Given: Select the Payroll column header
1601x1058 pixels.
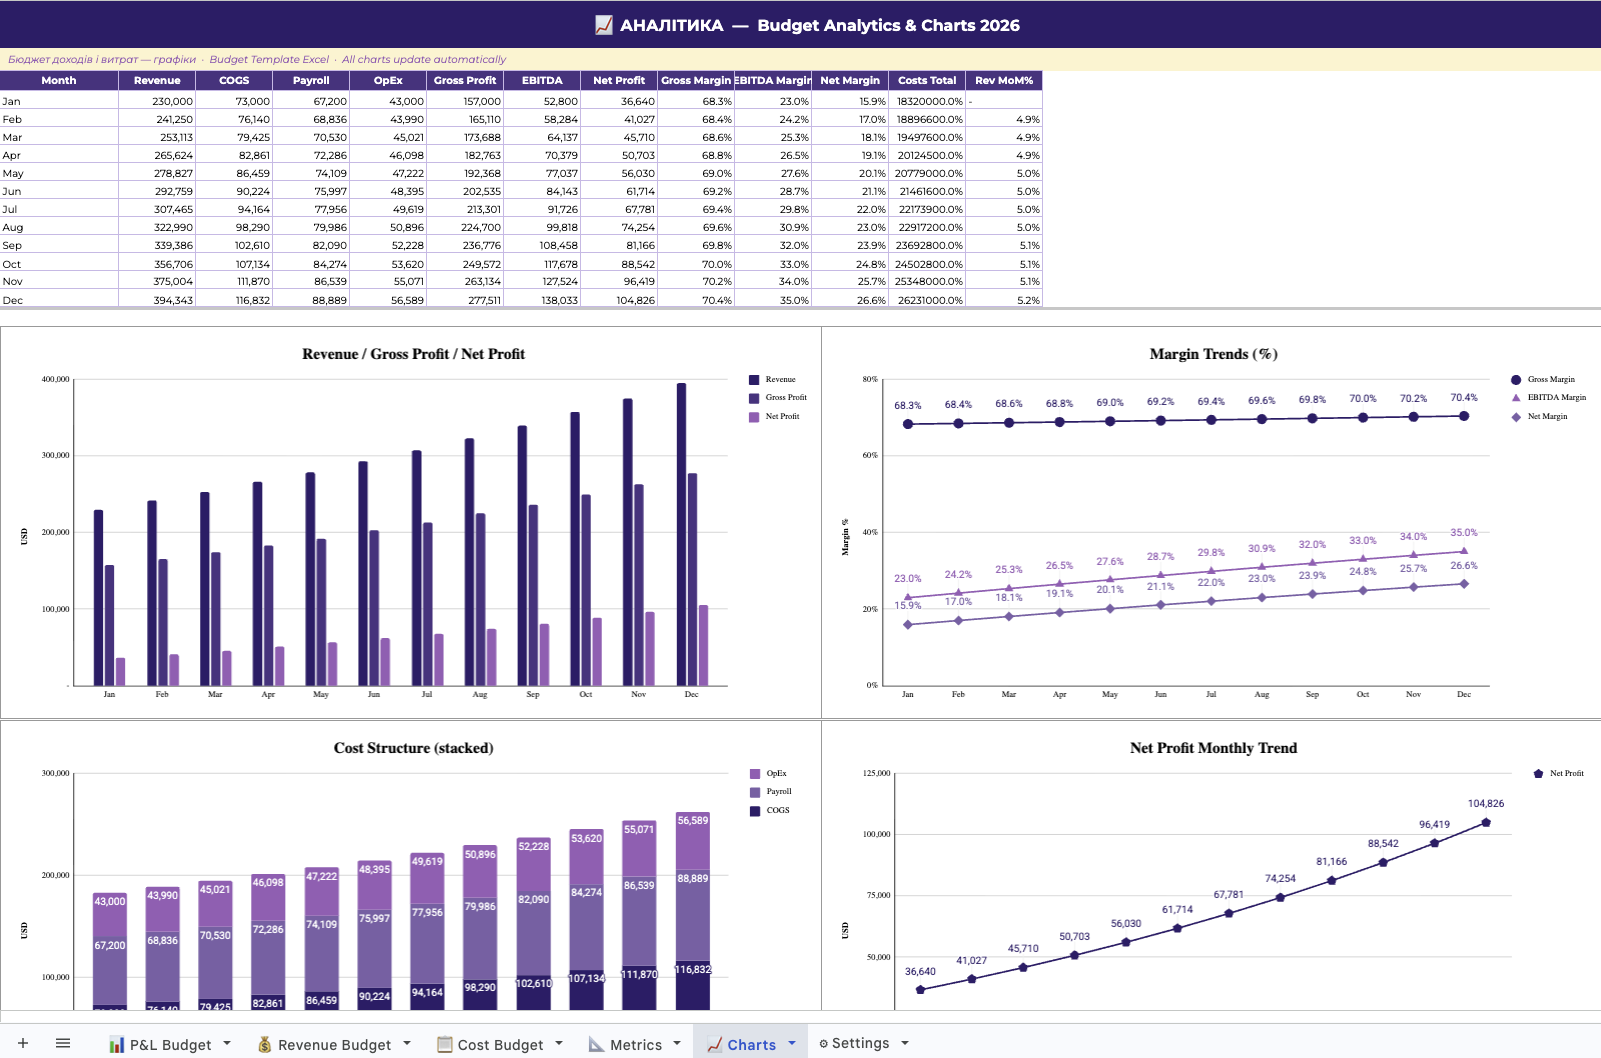Looking at the screenshot, I should 311,80.
